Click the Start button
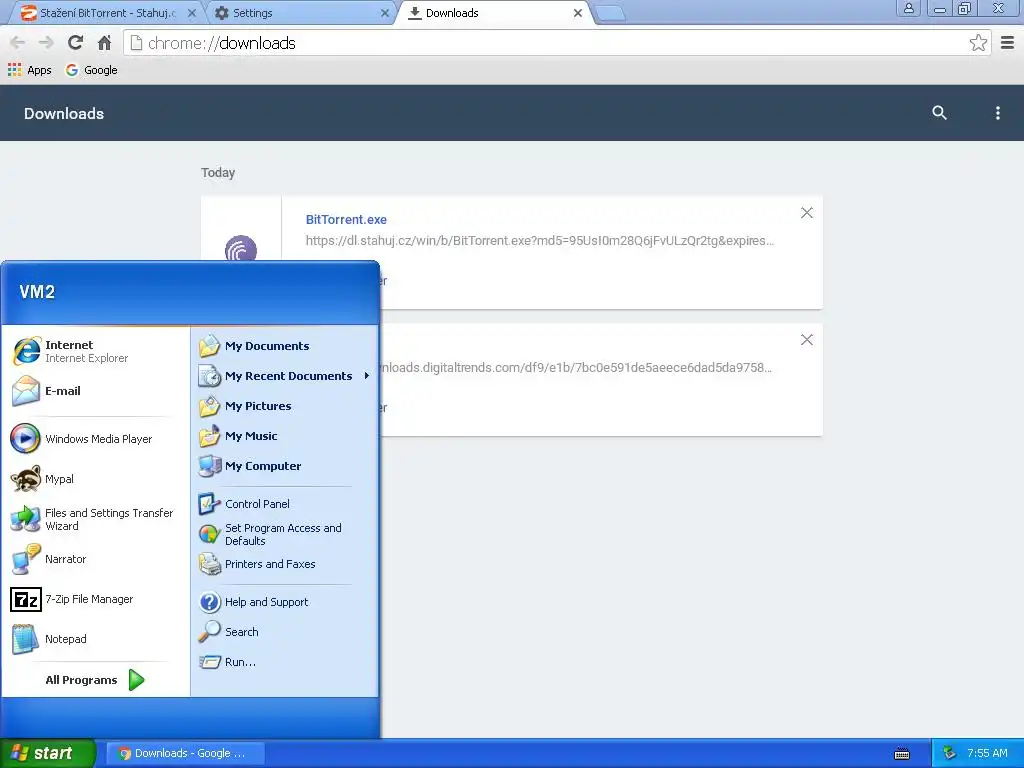This screenshot has height=768, width=1024. point(47,753)
